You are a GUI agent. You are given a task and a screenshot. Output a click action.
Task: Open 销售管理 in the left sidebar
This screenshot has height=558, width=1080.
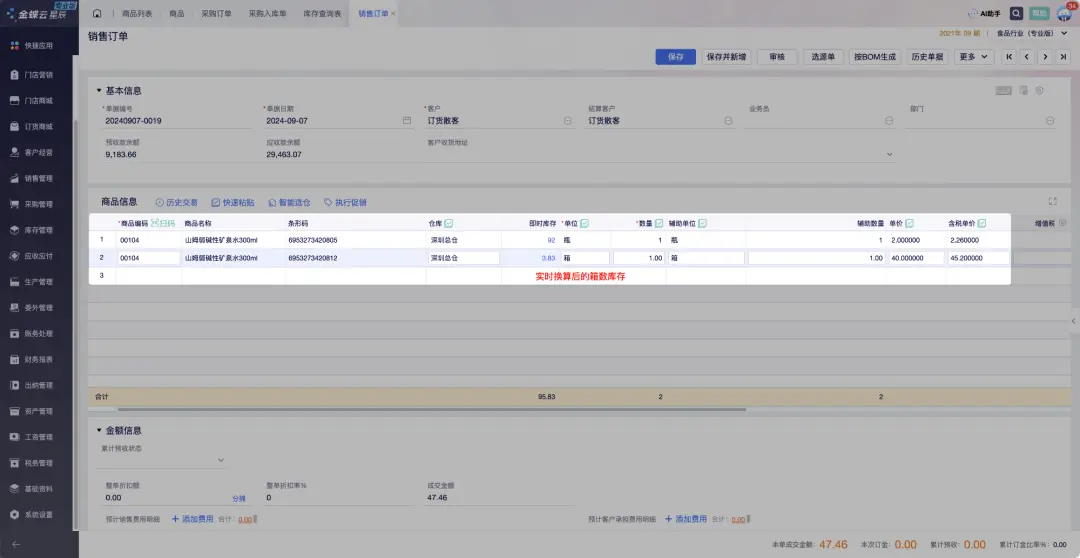pyautogui.click(x=38, y=178)
